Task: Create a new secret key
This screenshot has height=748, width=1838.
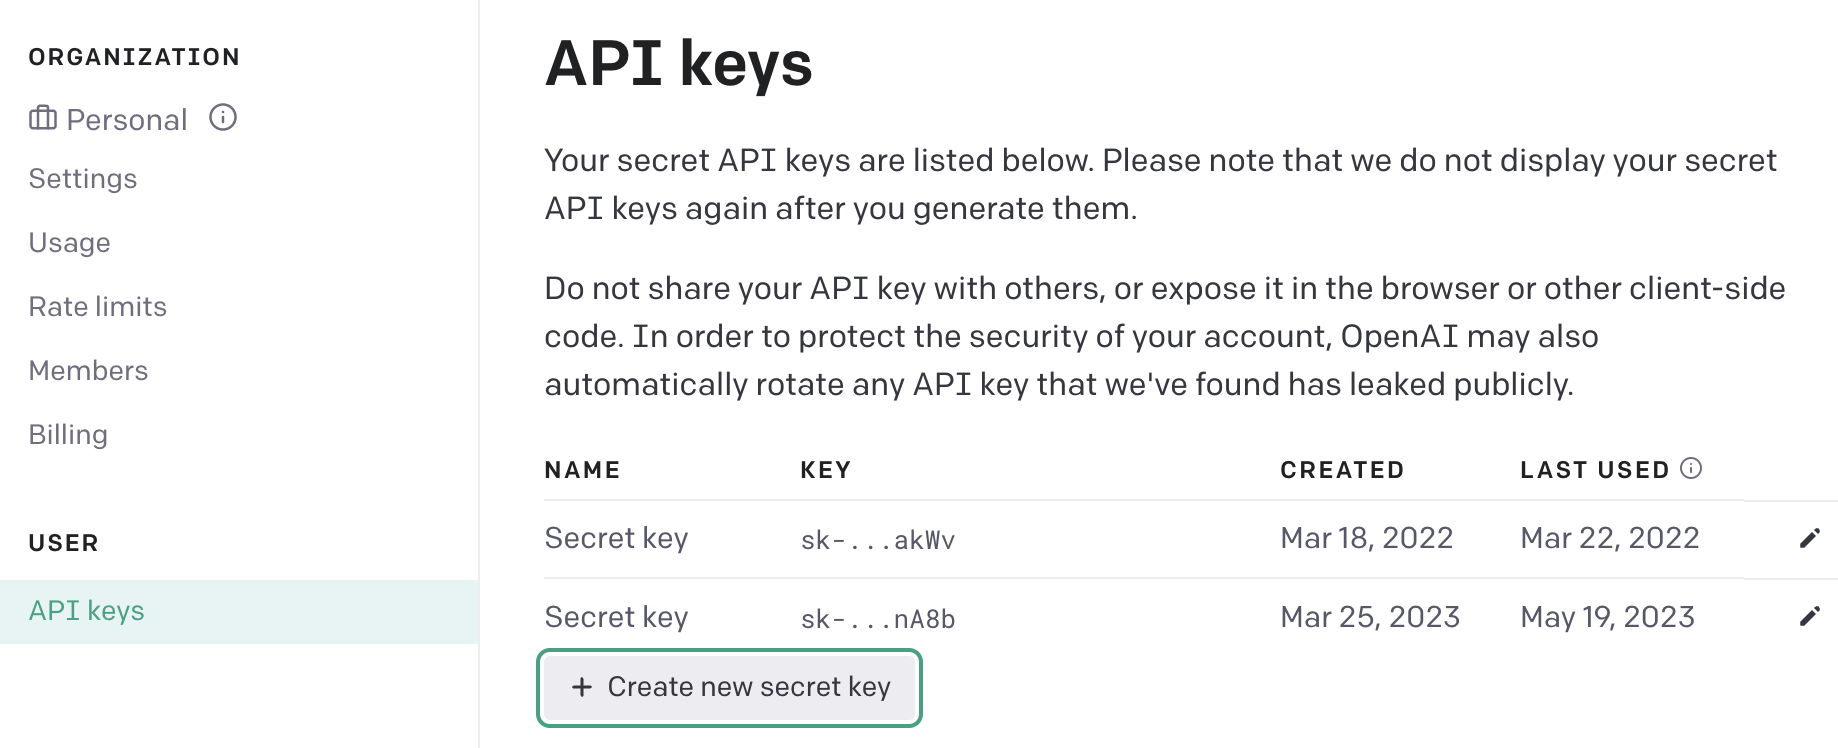Action: 729,687
